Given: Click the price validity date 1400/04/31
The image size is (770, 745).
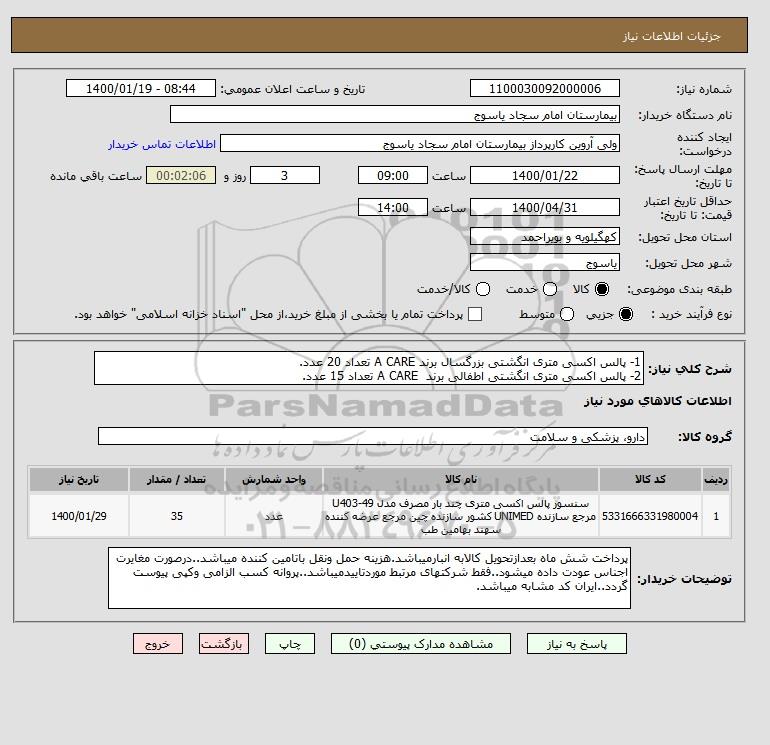Looking at the screenshot, I should [x=545, y=208].
